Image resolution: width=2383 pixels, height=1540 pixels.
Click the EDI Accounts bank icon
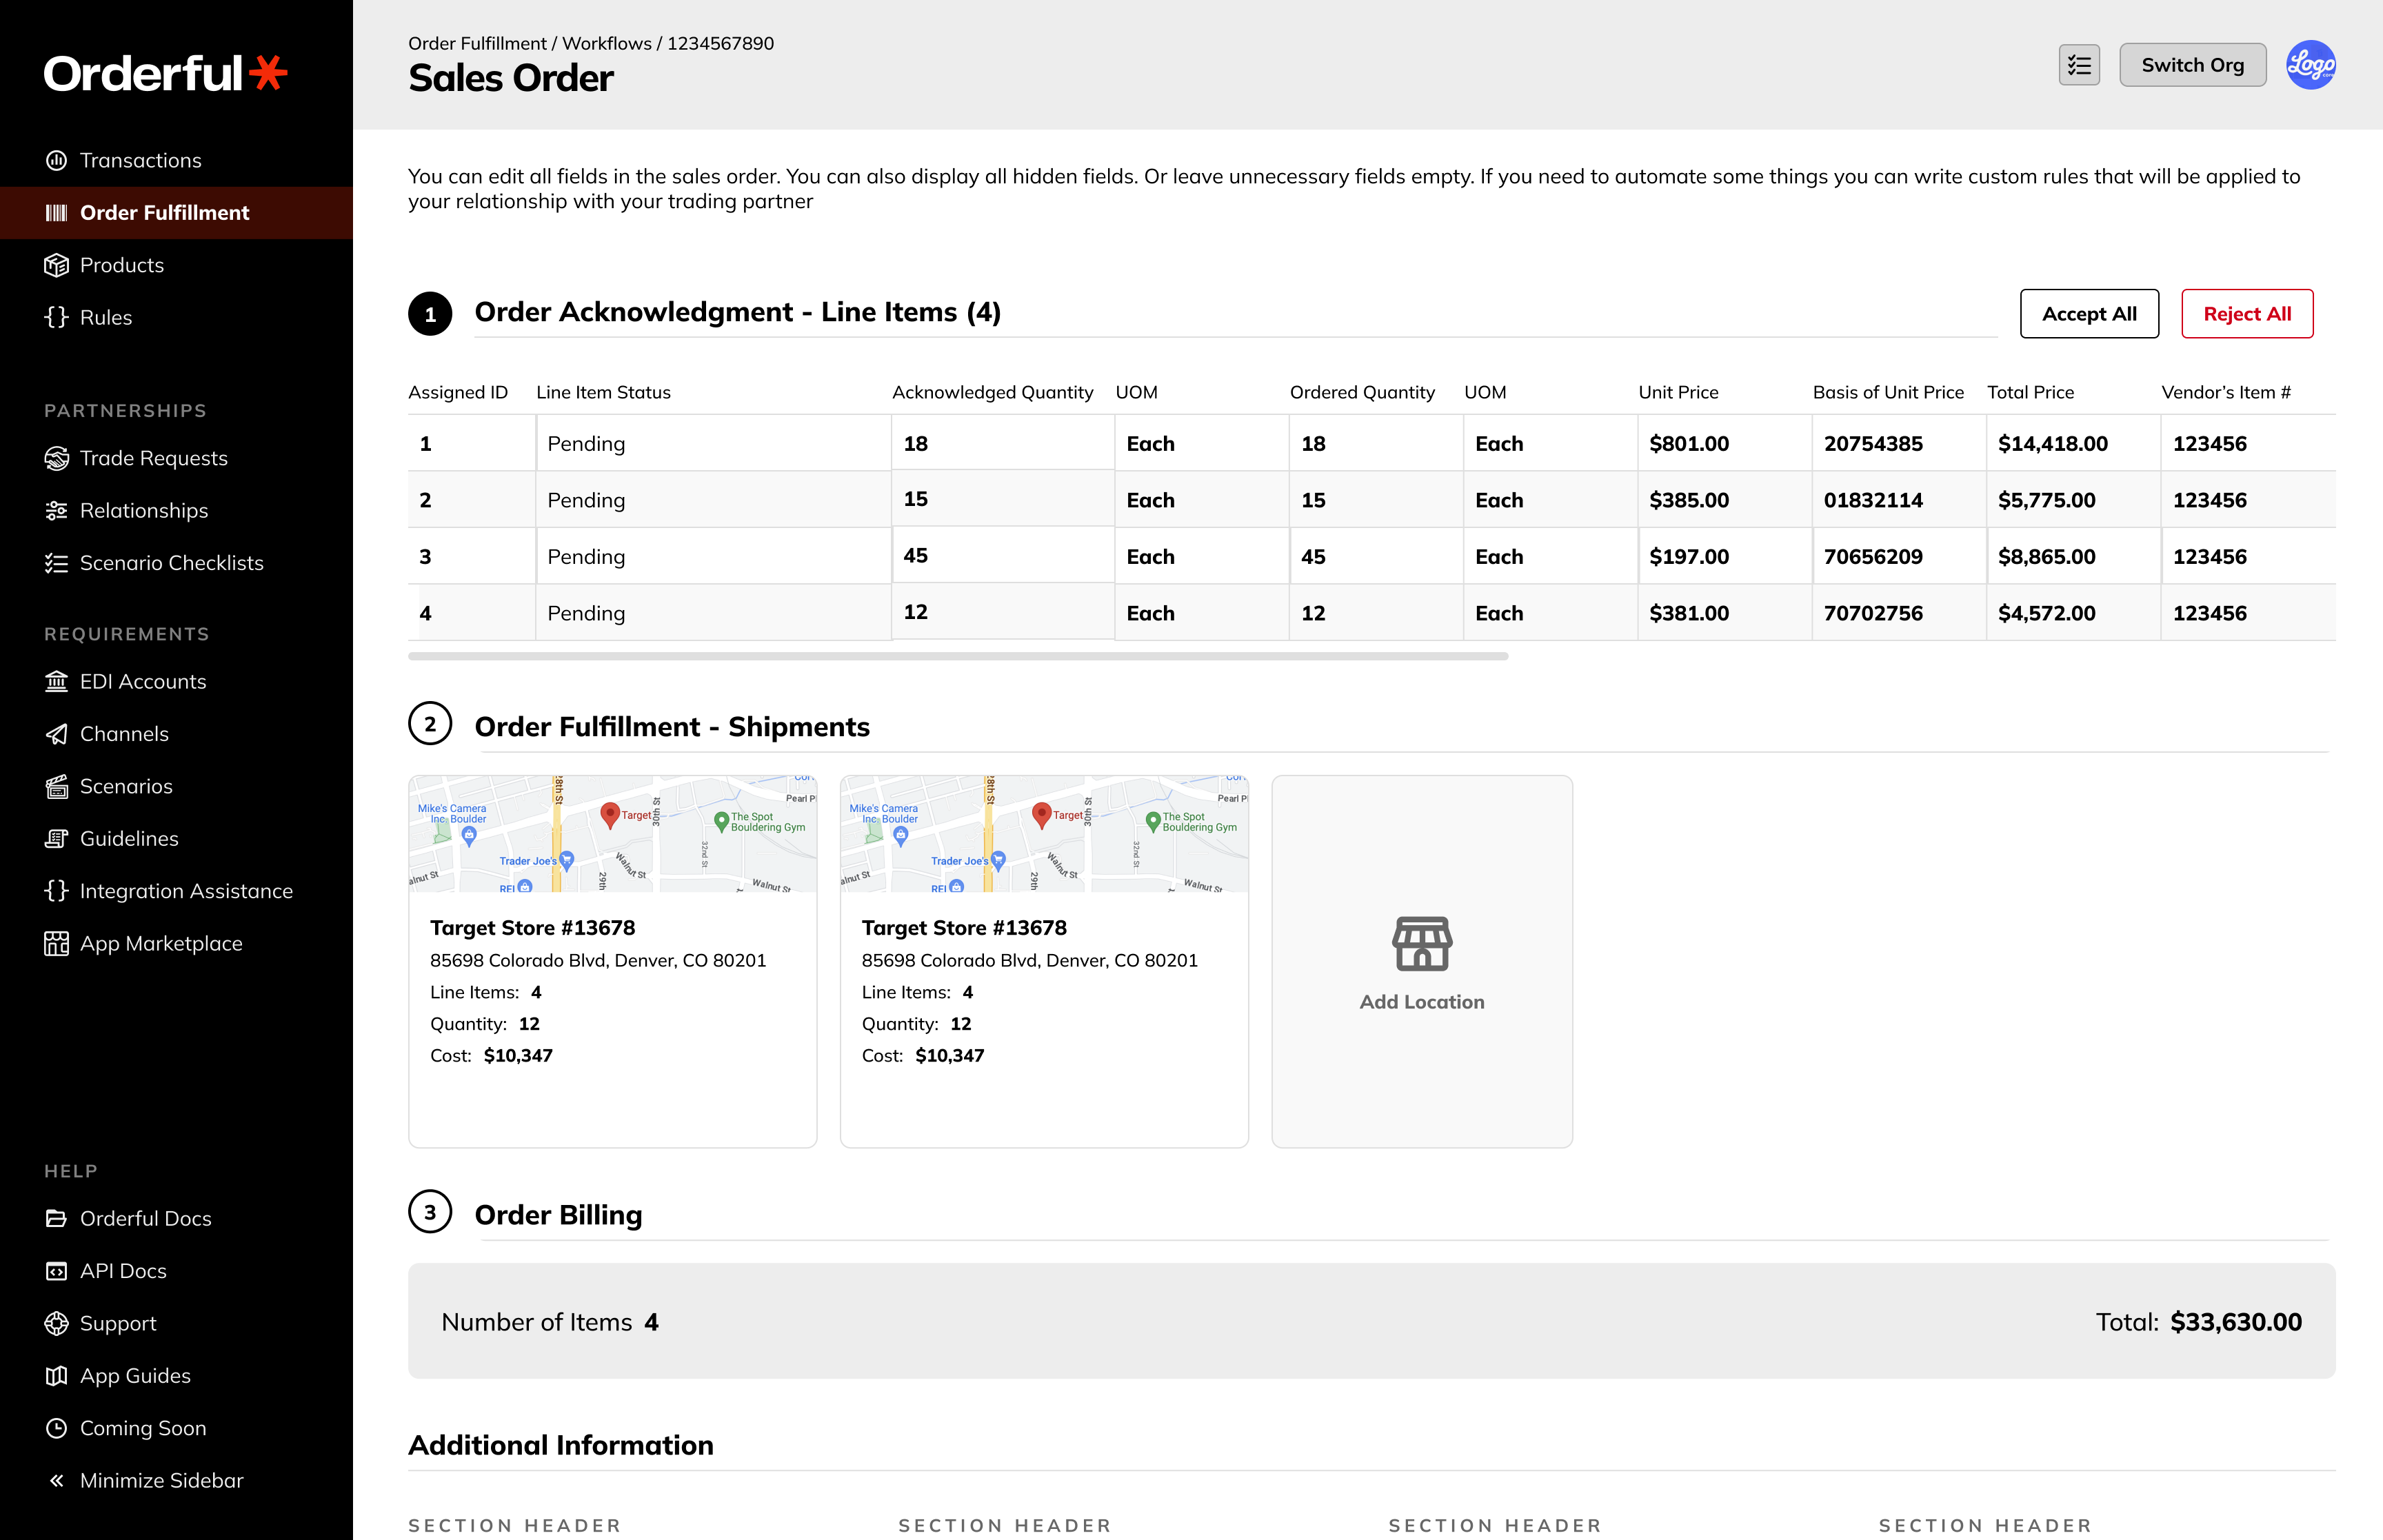pos(56,682)
